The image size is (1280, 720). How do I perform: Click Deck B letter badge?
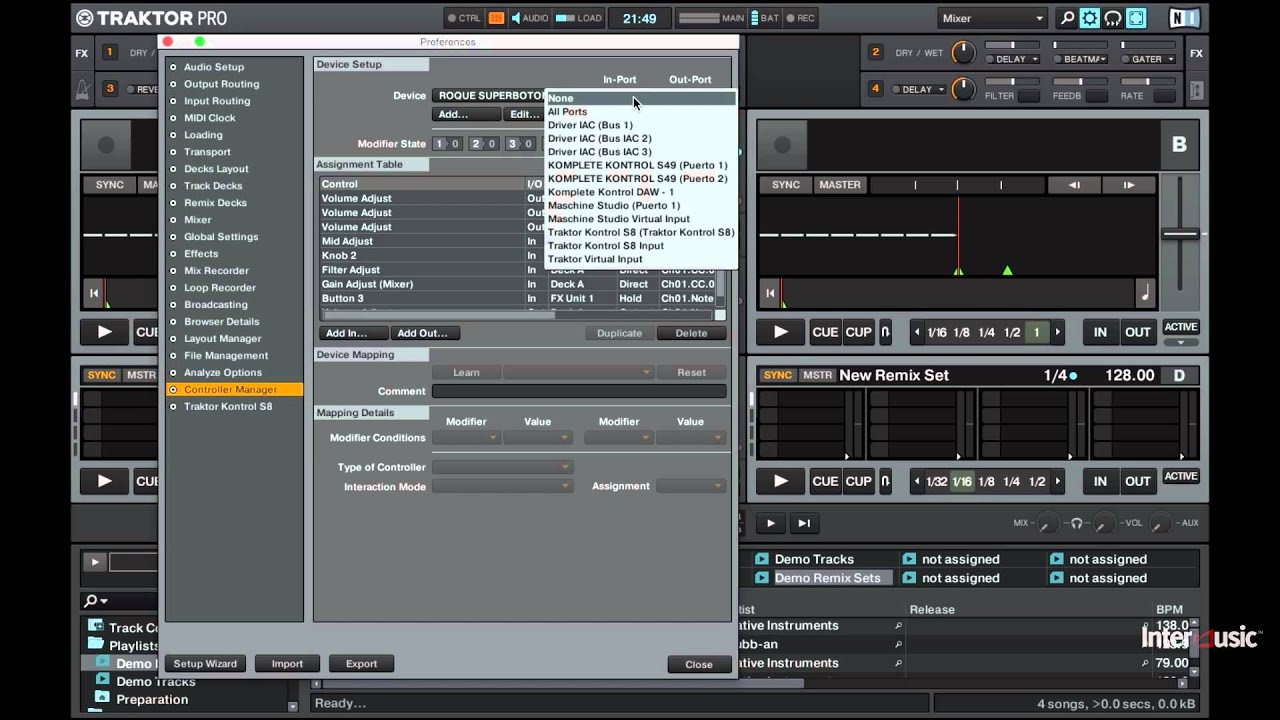pos(1179,144)
